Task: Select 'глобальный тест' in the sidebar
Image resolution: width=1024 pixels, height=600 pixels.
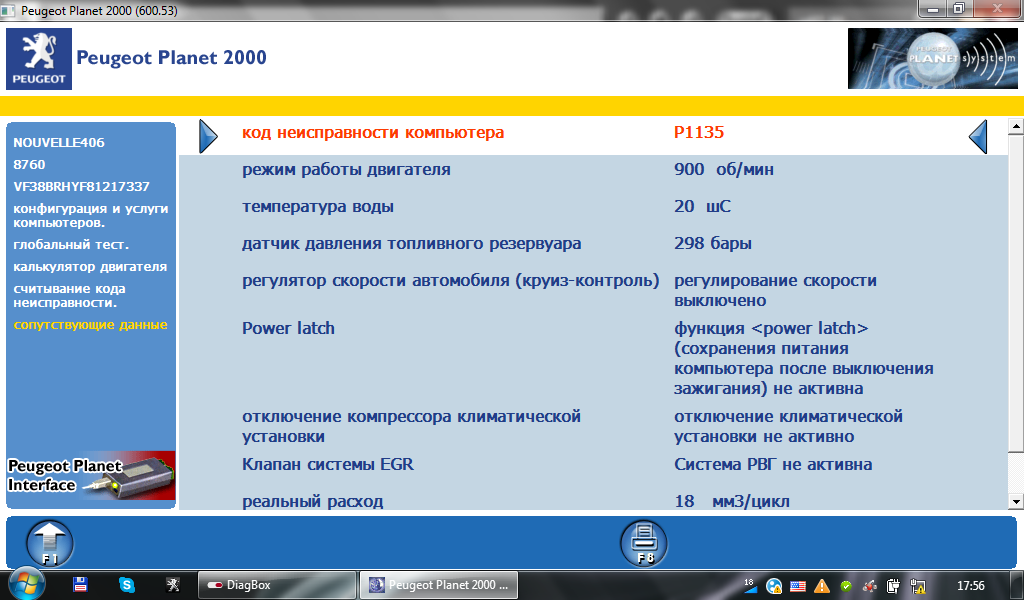Action: [71, 244]
